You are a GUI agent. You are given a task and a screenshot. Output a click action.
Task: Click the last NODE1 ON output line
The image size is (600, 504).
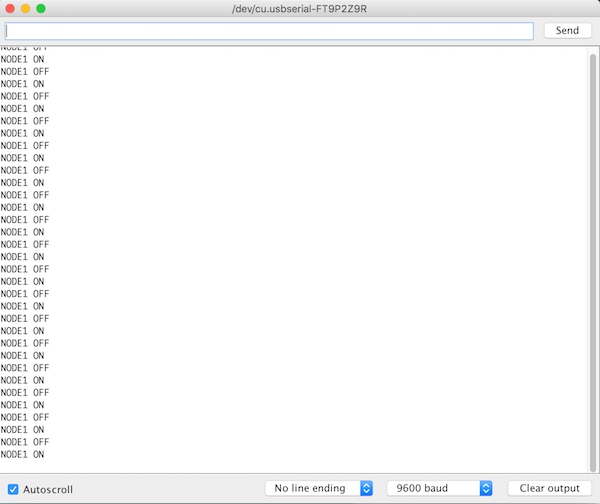22,454
